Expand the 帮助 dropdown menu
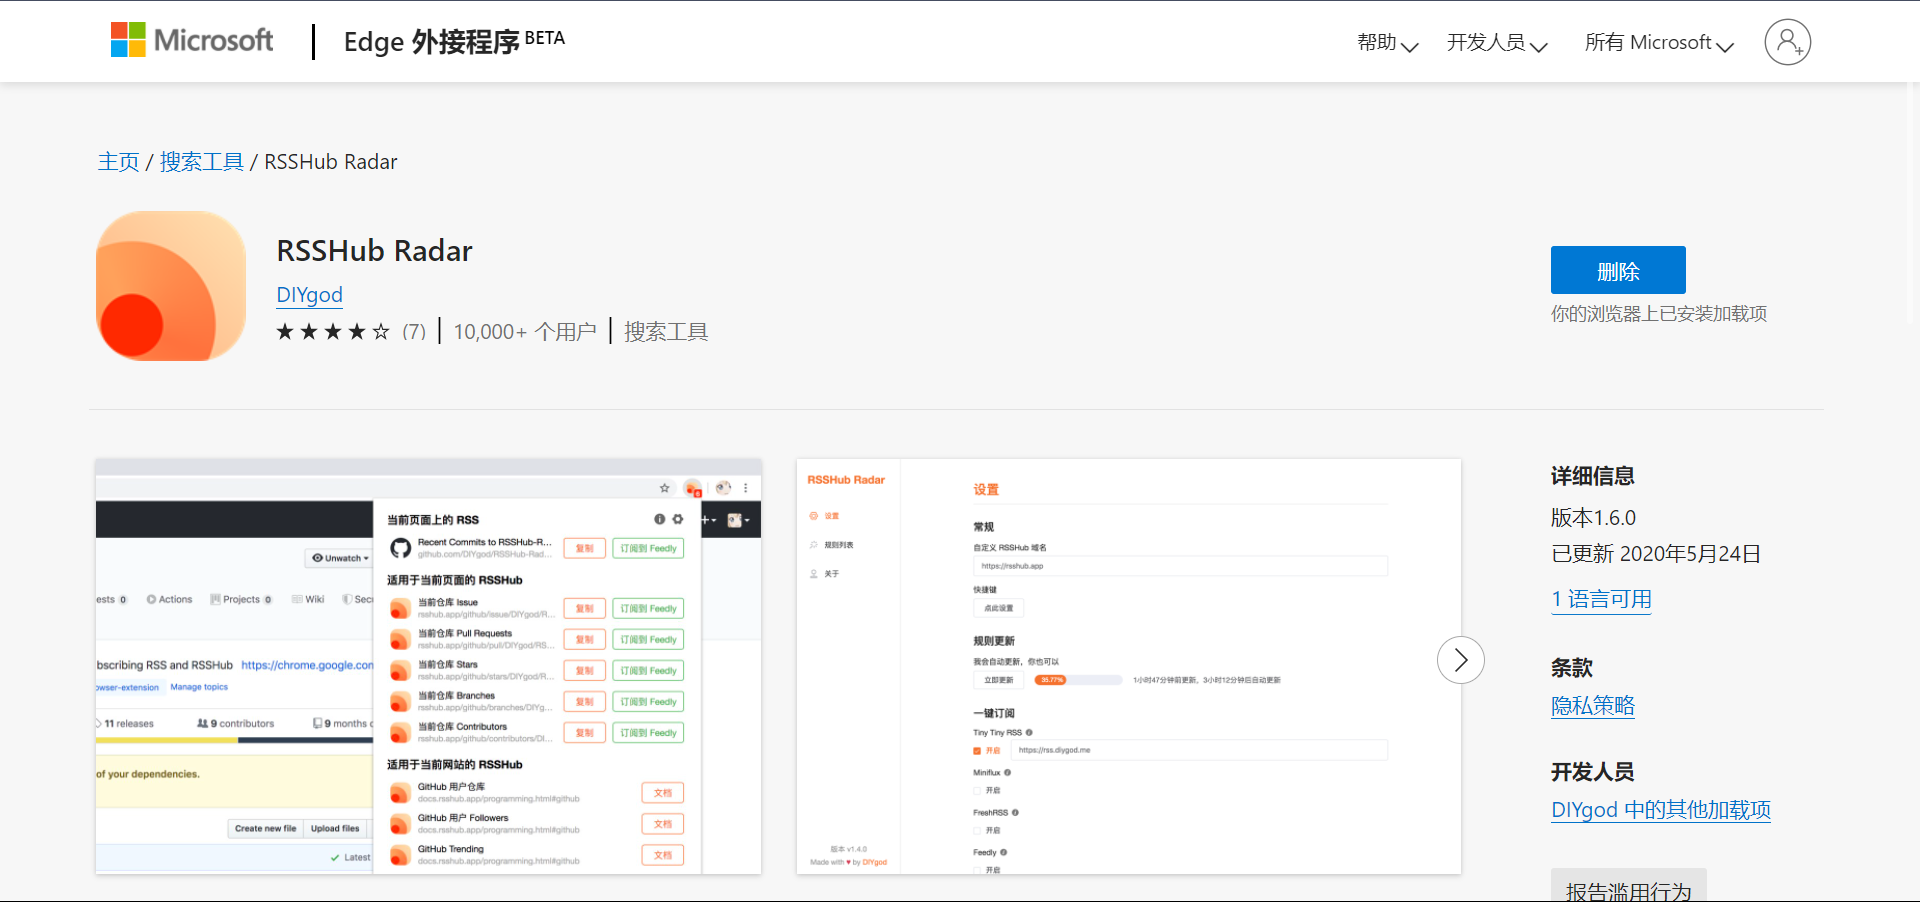The height and width of the screenshot is (902, 1920). tap(1388, 42)
